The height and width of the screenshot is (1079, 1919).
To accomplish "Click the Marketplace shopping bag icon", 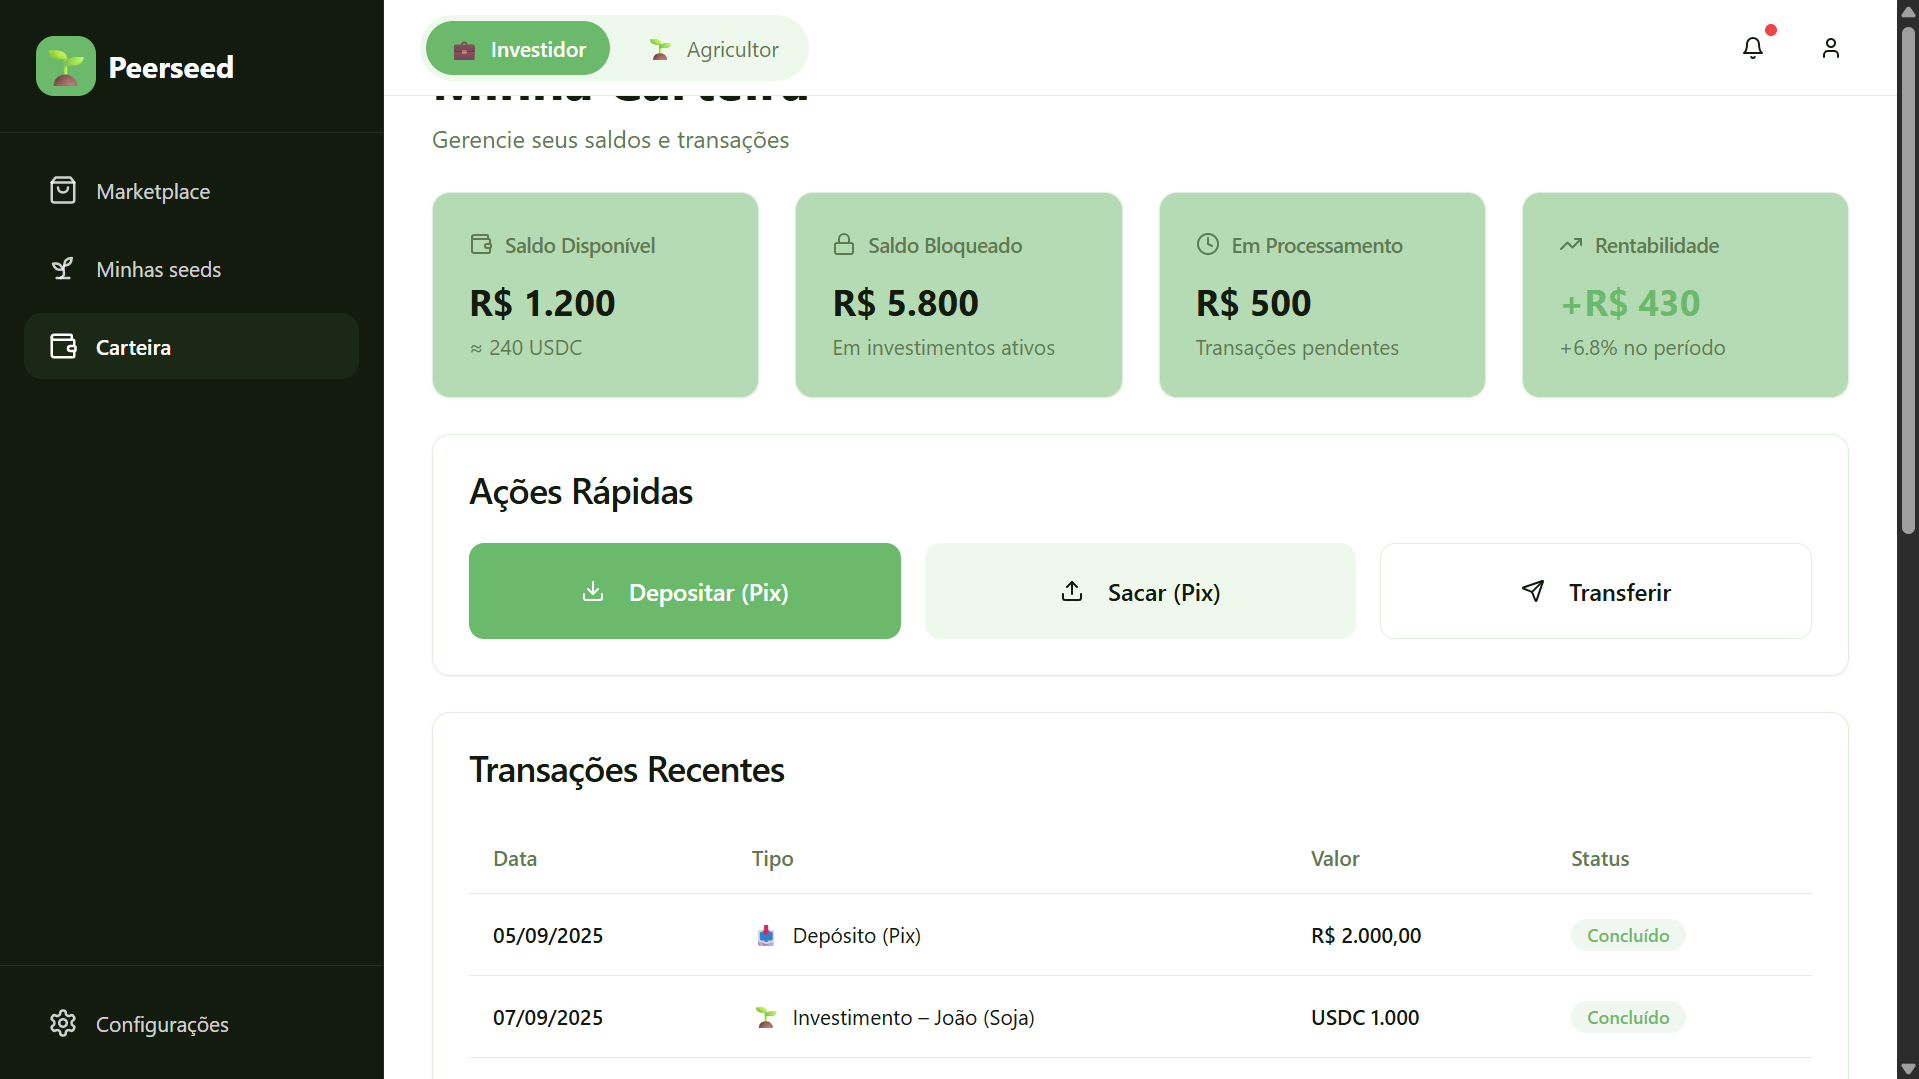I will (x=63, y=190).
